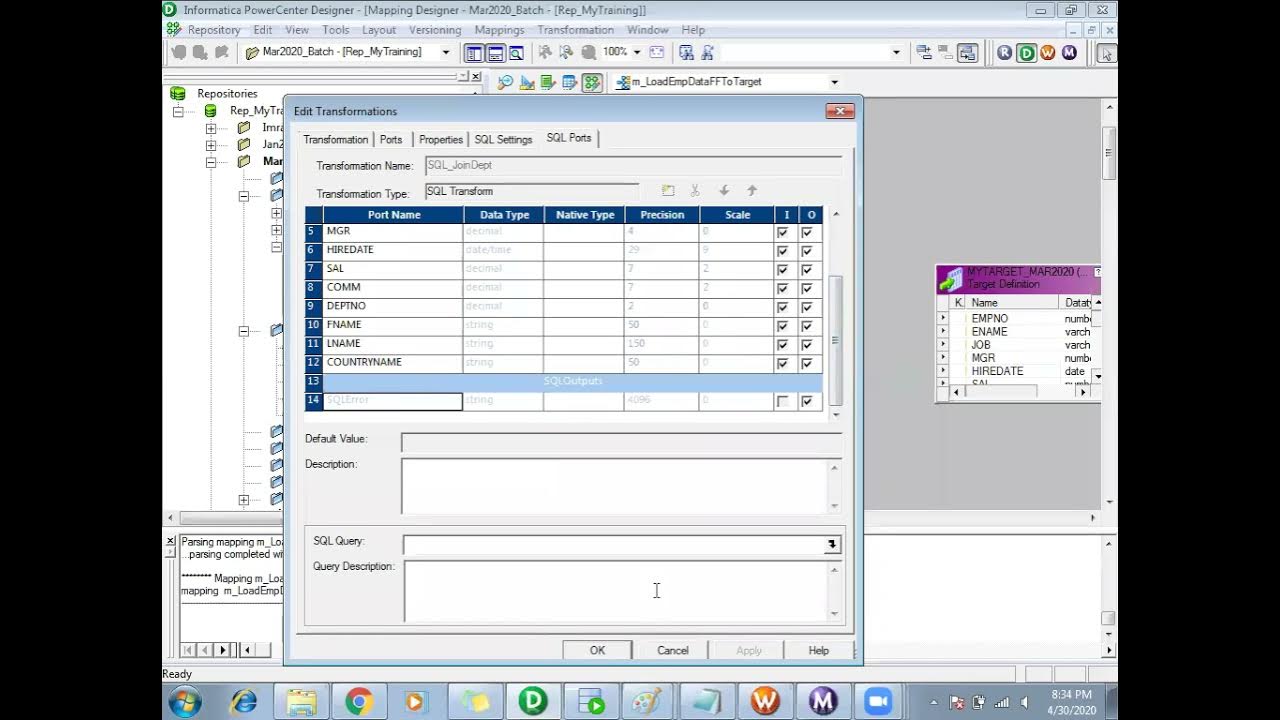This screenshot has width=1280, height=720.
Task: Click workspace horizontal scrollbar right arrow
Action: tap(1092, 518)
